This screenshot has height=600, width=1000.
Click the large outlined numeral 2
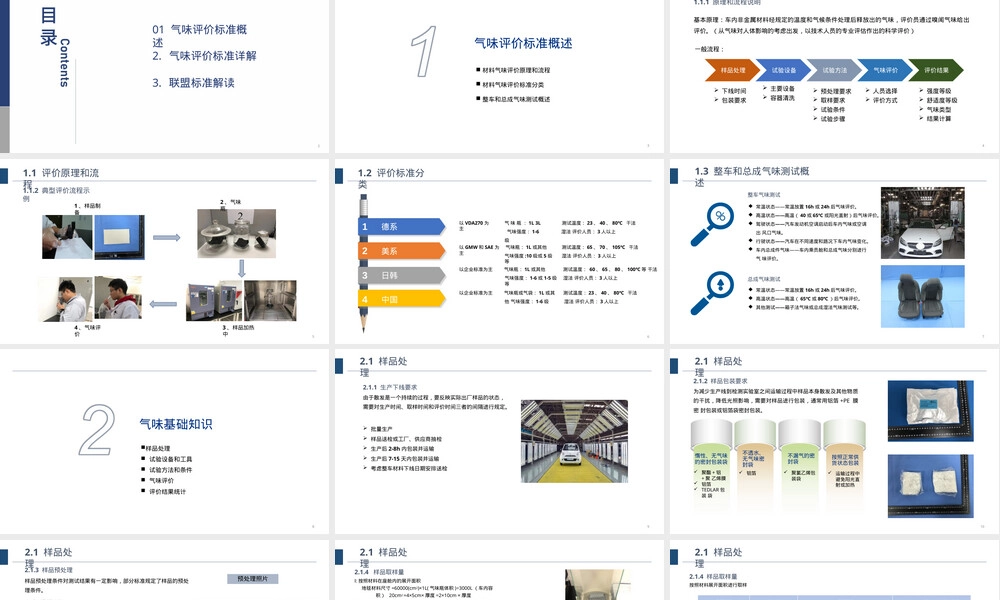[98, 430]
